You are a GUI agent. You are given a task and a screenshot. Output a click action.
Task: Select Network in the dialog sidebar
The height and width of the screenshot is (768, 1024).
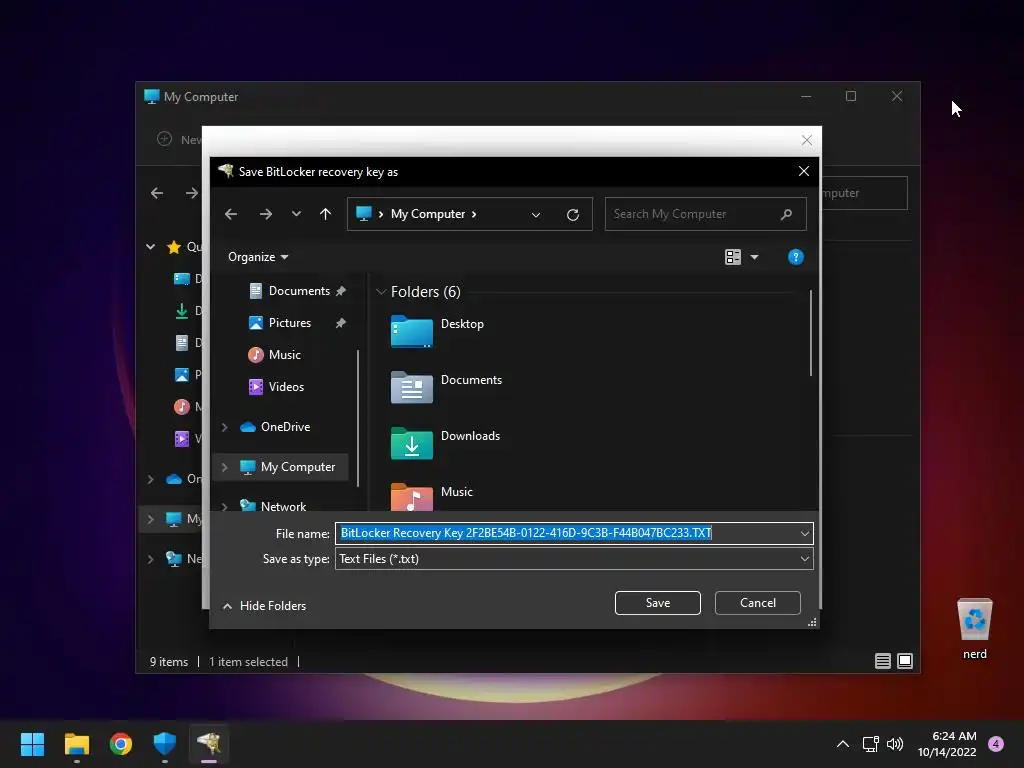click(x=283, y=506)
